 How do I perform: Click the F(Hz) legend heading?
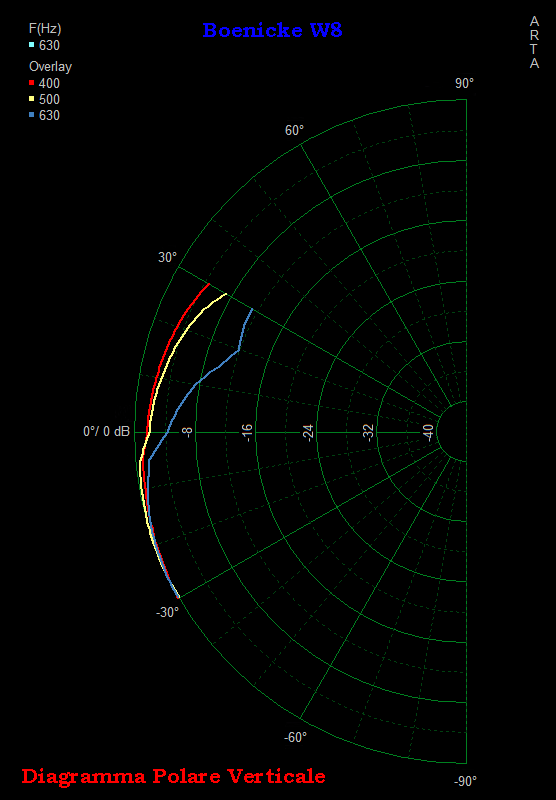click(x=45, y=29)
